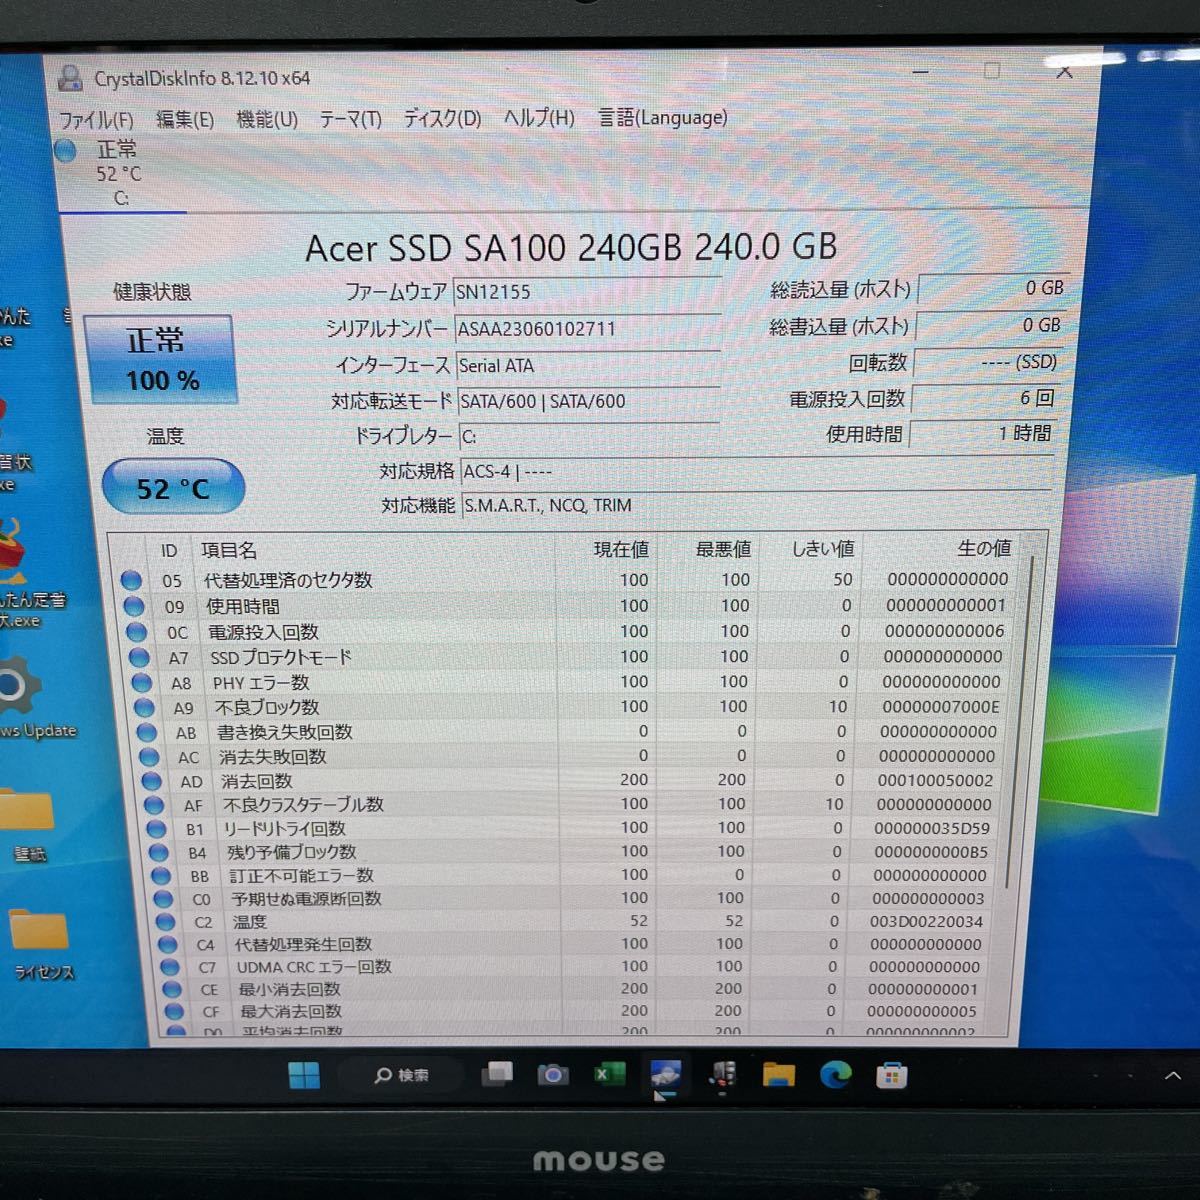Select the 壁紙 folder on desktop
1200x1200 pixels.
tap(28, 826)
